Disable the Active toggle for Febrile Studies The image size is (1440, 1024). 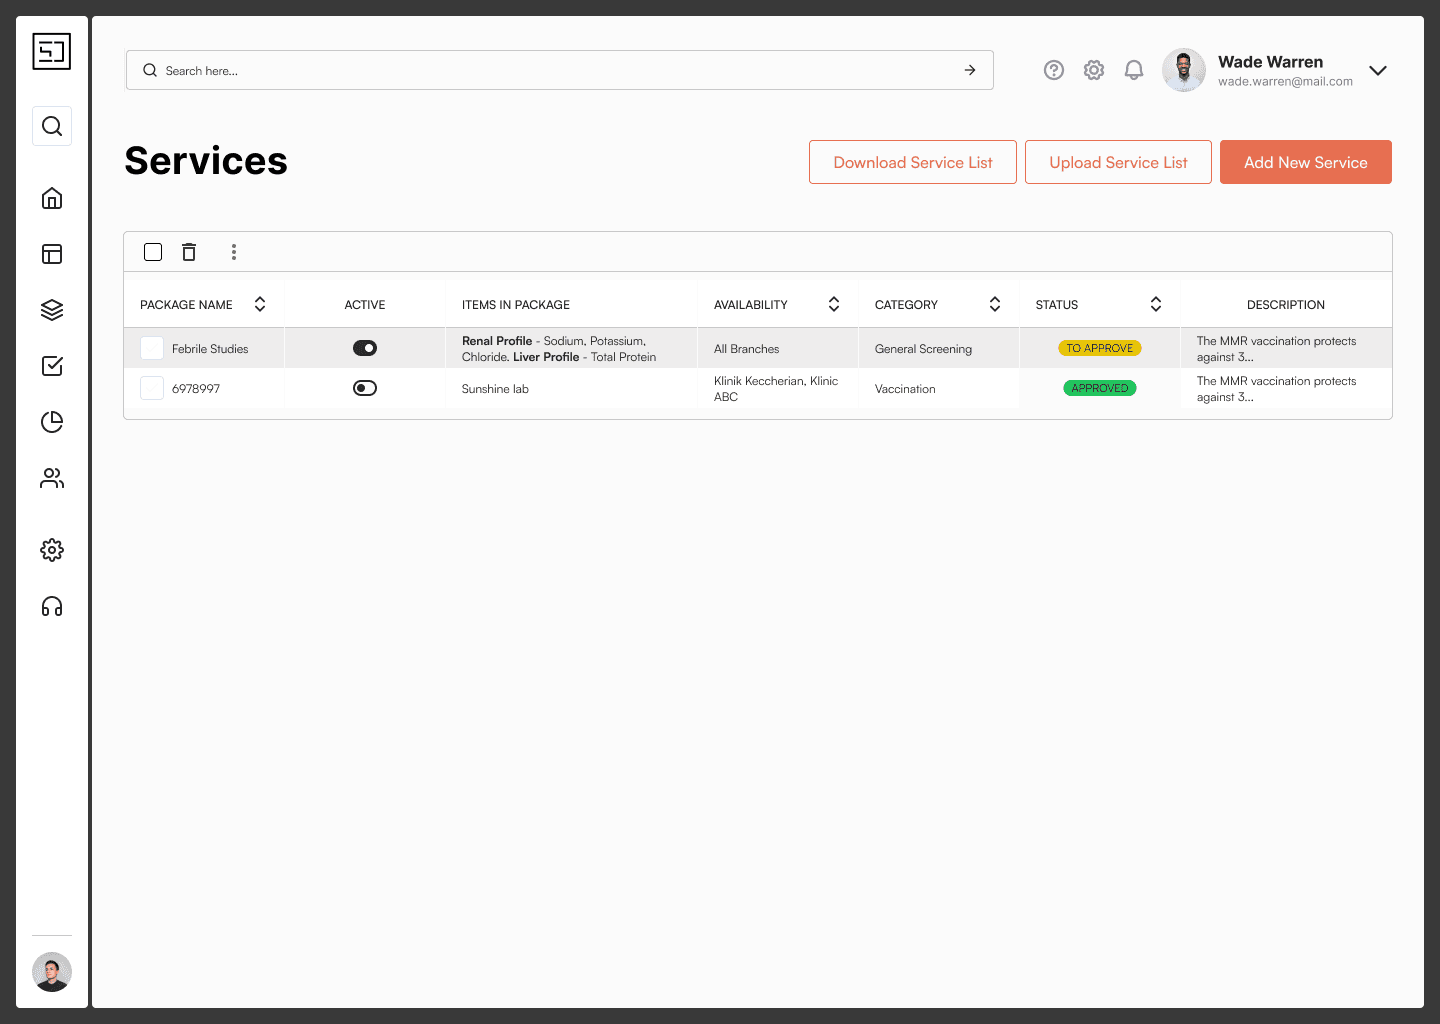coord(365,348)
